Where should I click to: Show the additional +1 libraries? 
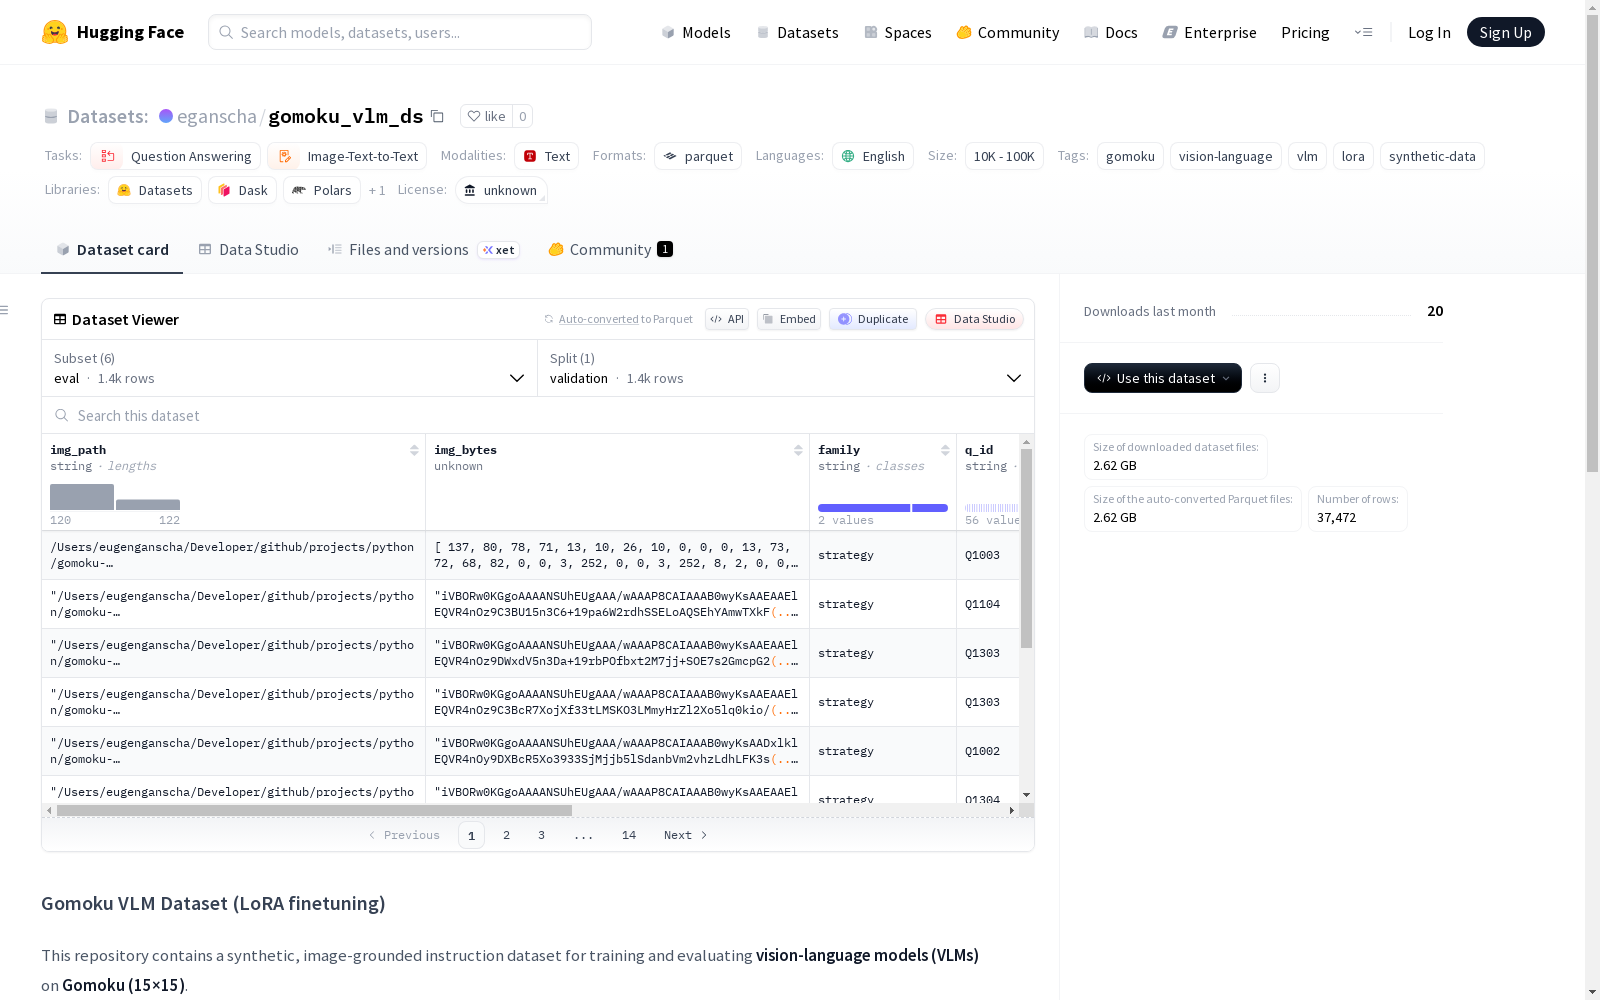[377, 190]
